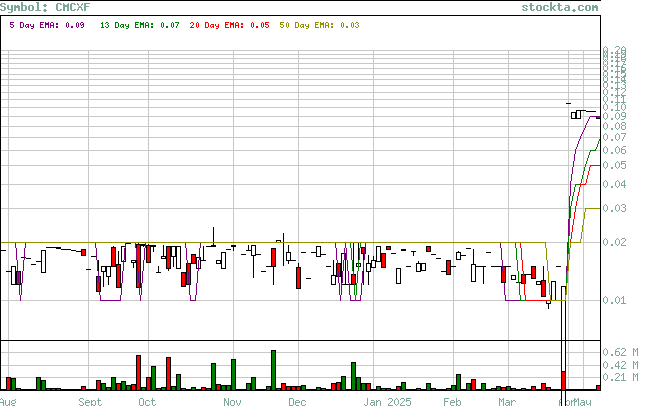Click the May month label

click(582, 402)
